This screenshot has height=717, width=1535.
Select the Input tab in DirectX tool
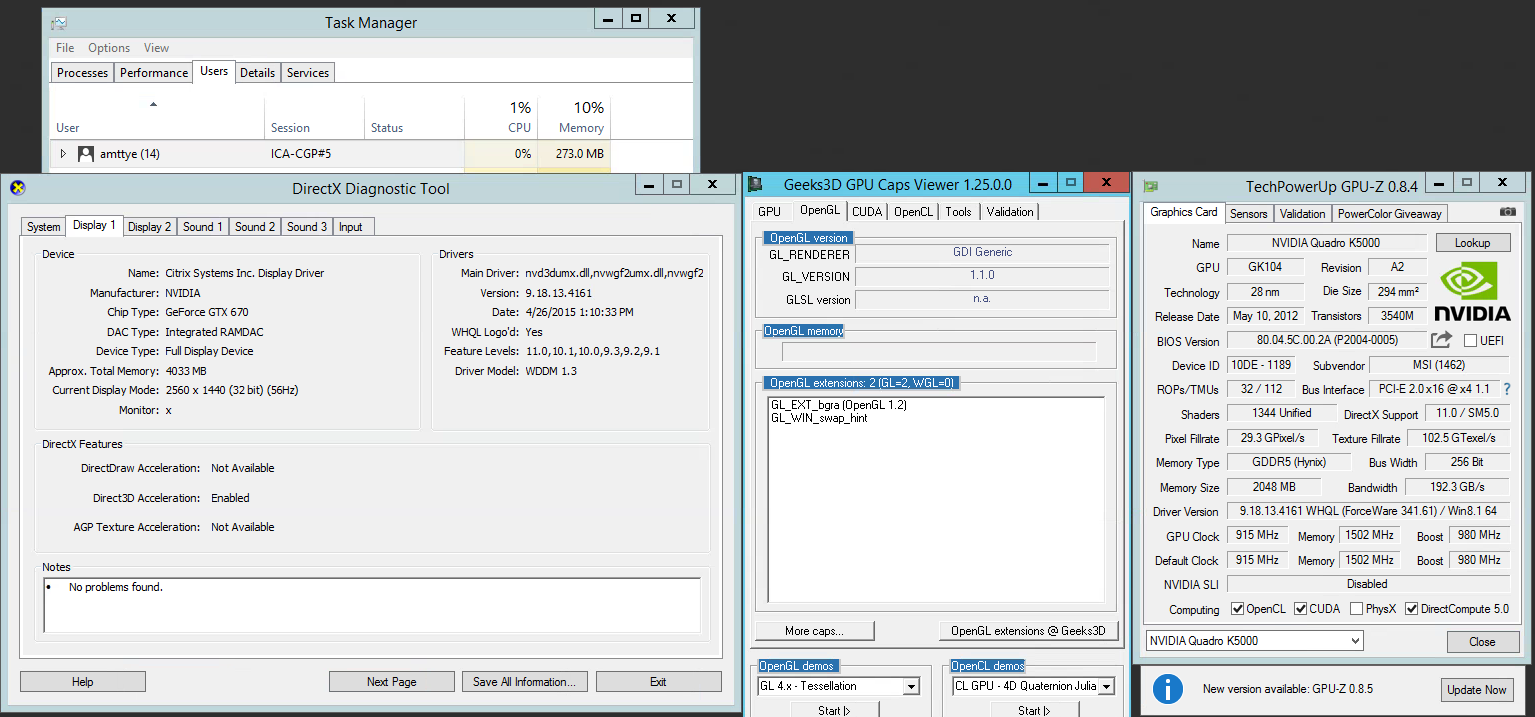tap(351, 227)
